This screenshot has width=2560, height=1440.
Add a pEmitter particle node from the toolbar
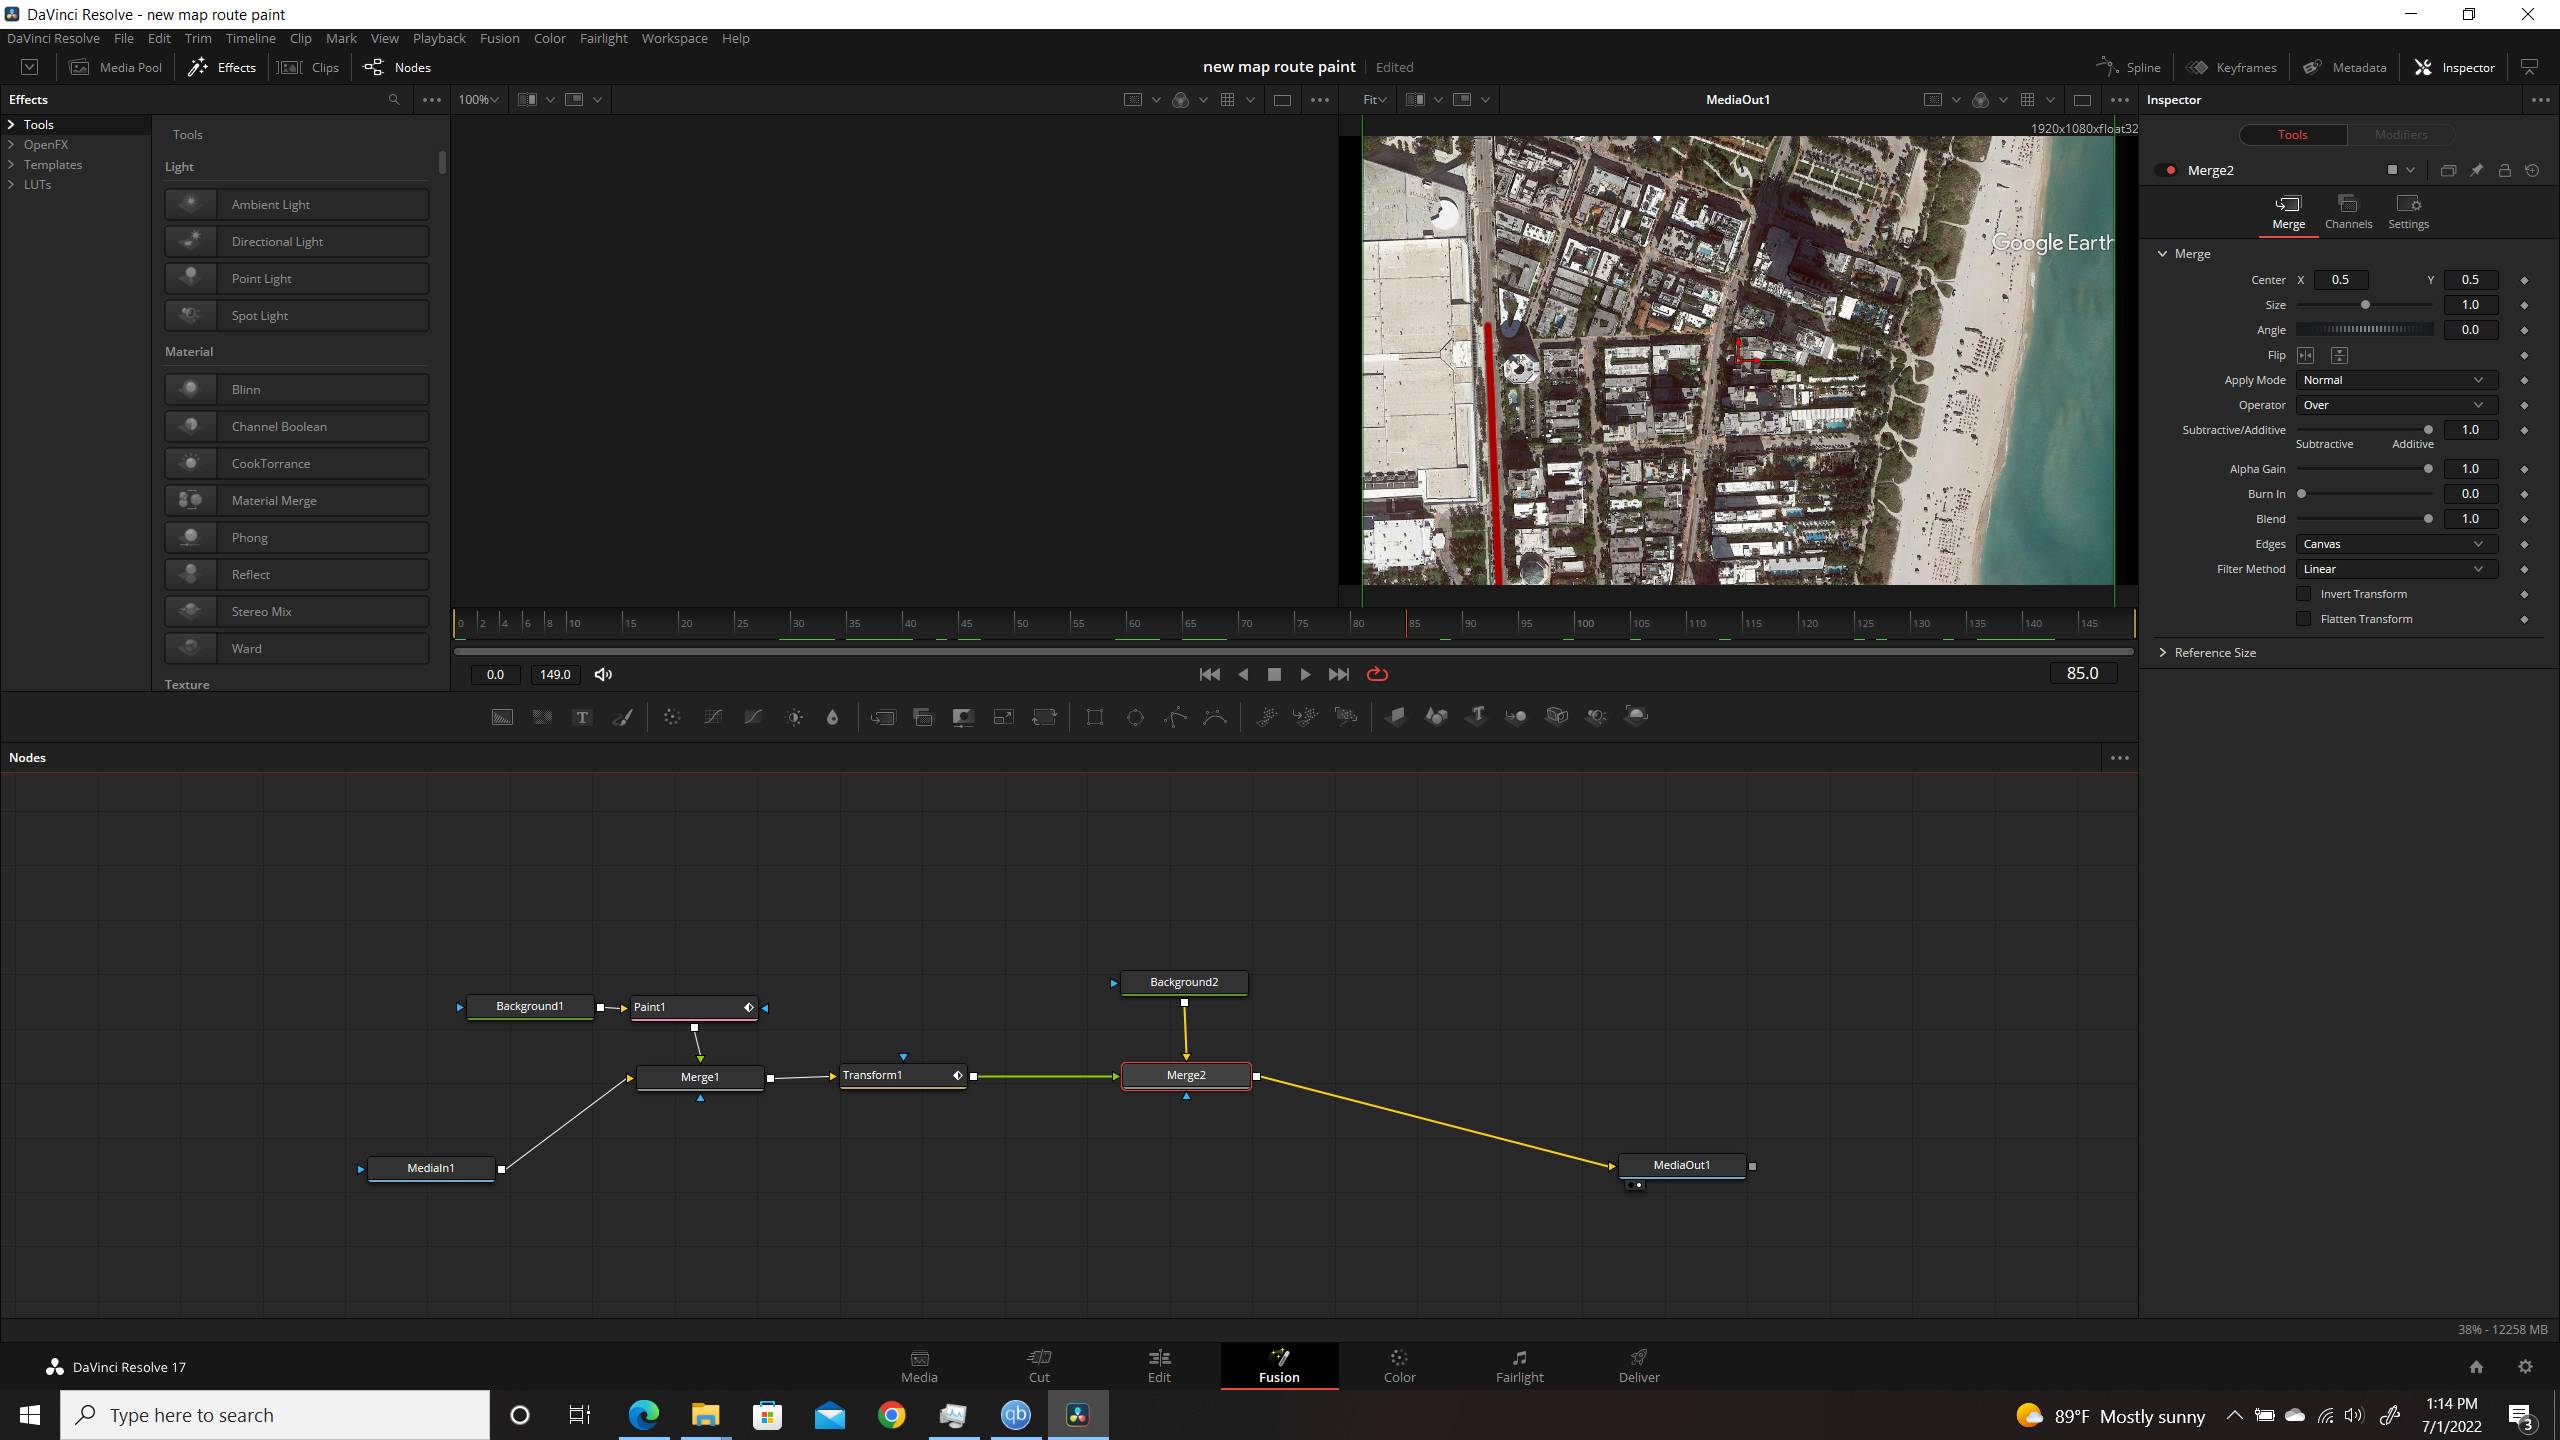[x=1266, y=717]
